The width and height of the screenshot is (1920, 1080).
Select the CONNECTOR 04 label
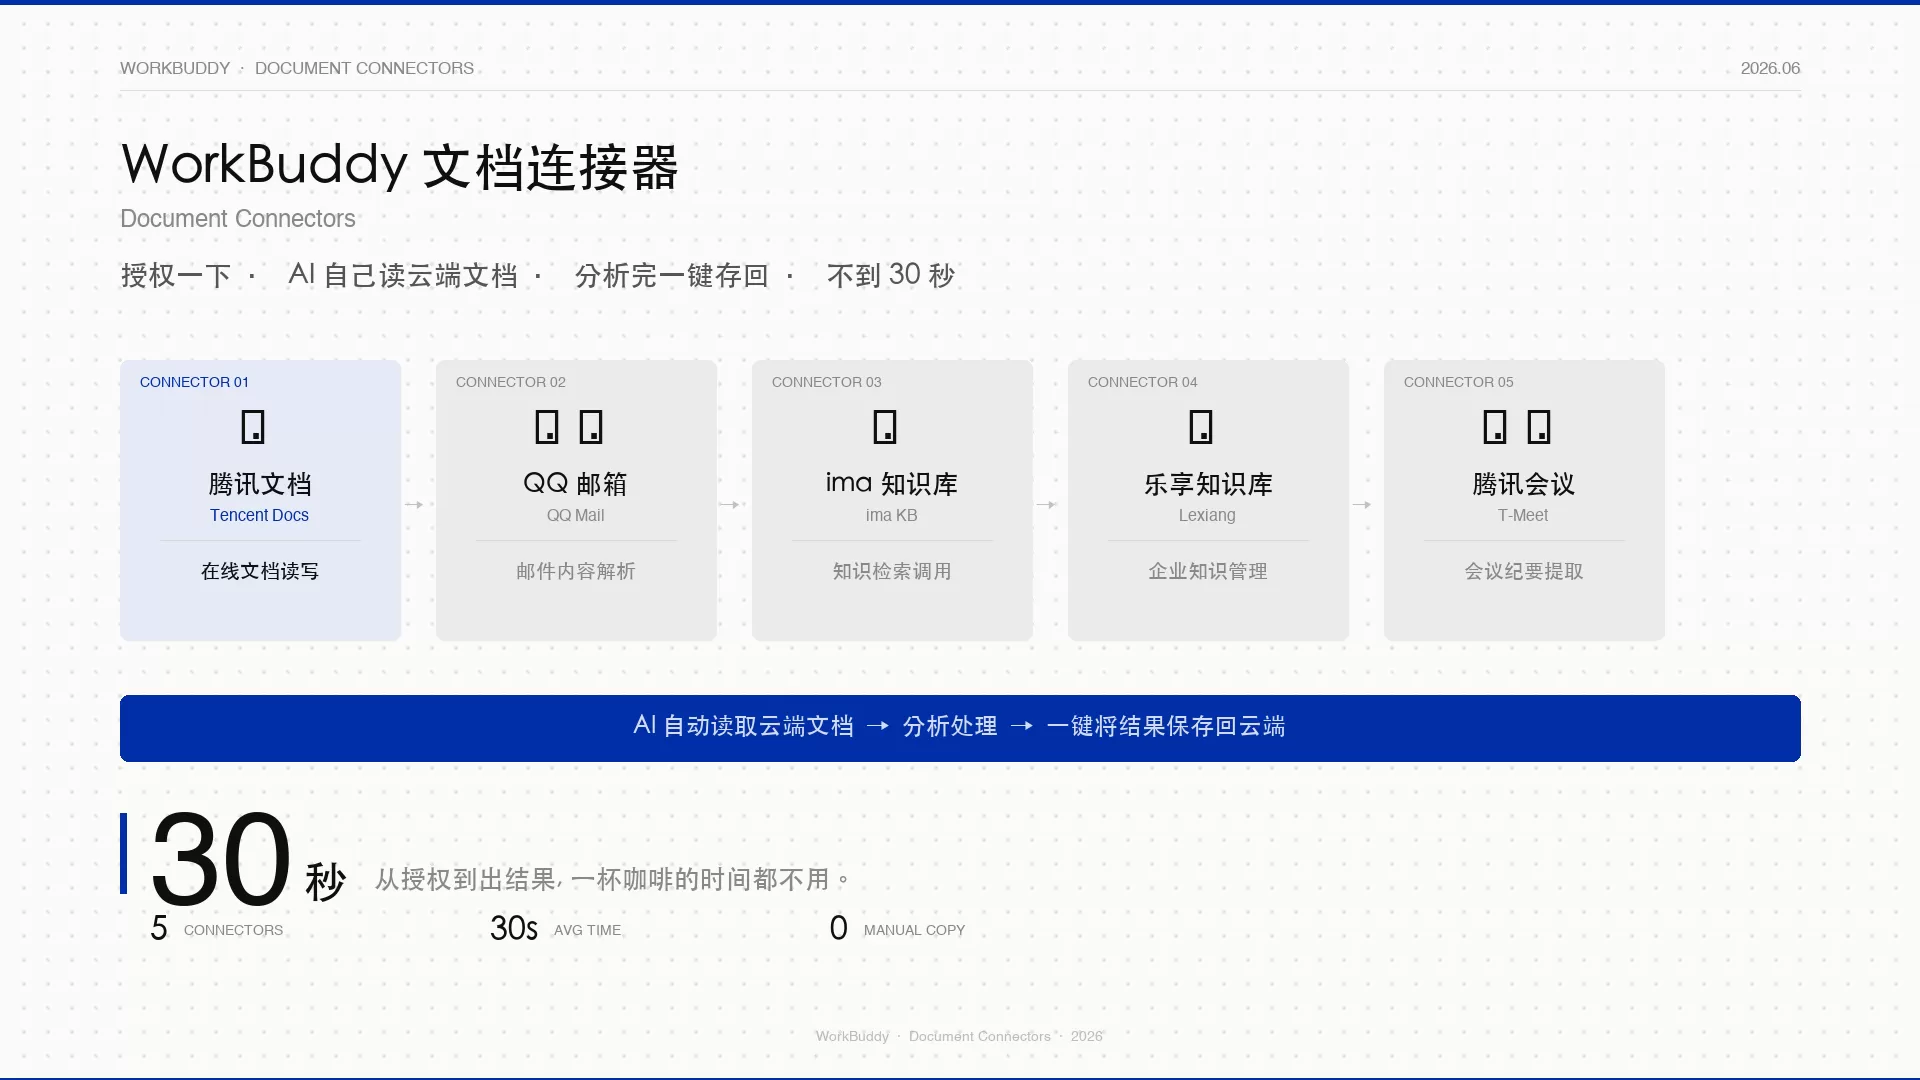point(1142,382)
